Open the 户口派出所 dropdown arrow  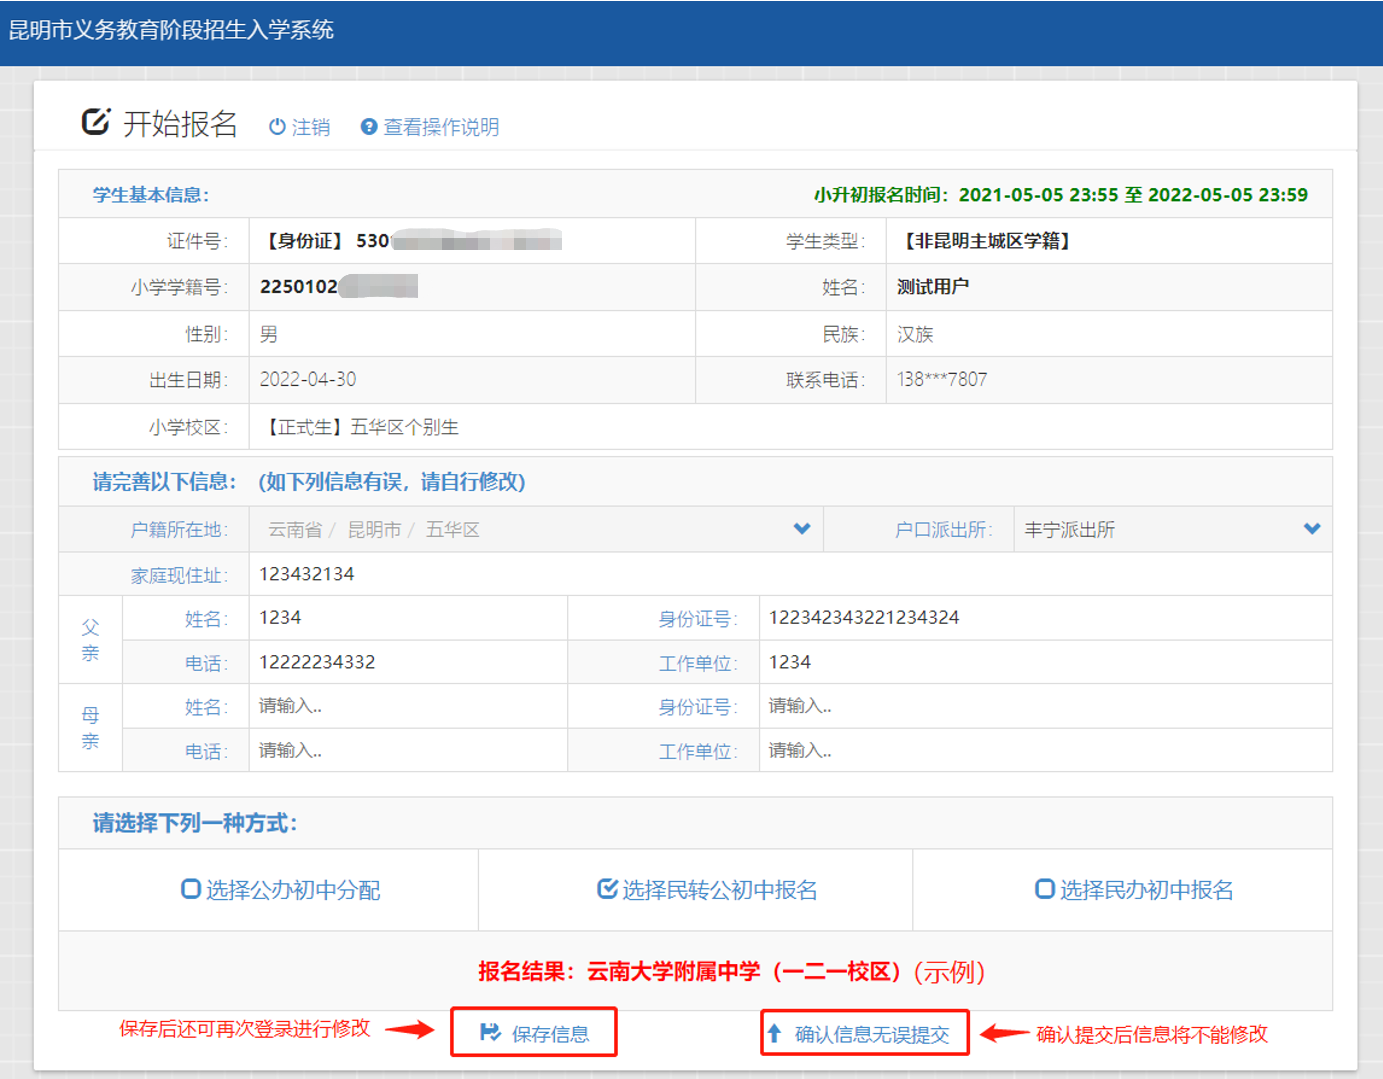pos(1311,529)
